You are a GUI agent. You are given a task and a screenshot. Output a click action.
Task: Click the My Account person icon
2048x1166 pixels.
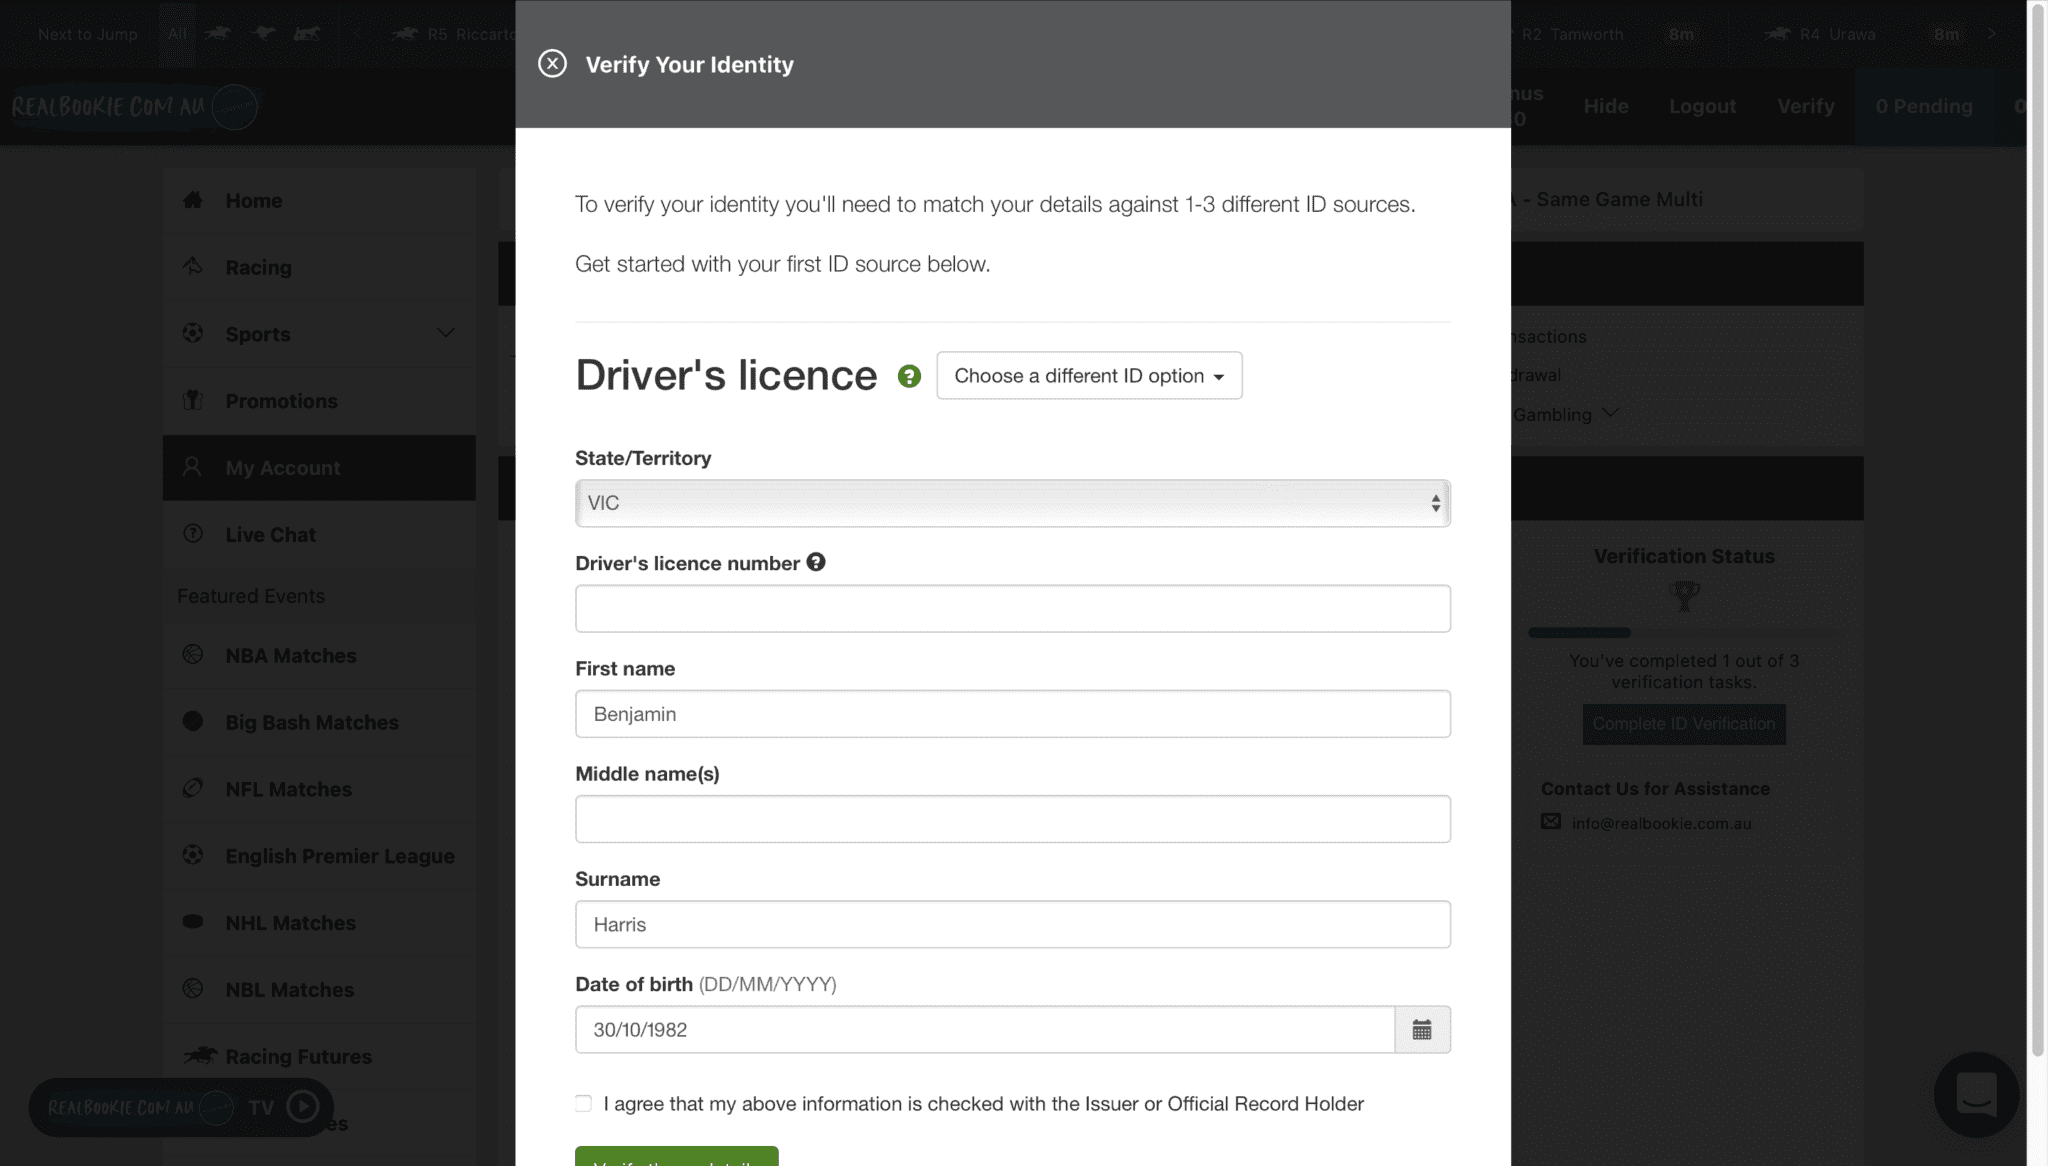[193, 467]
